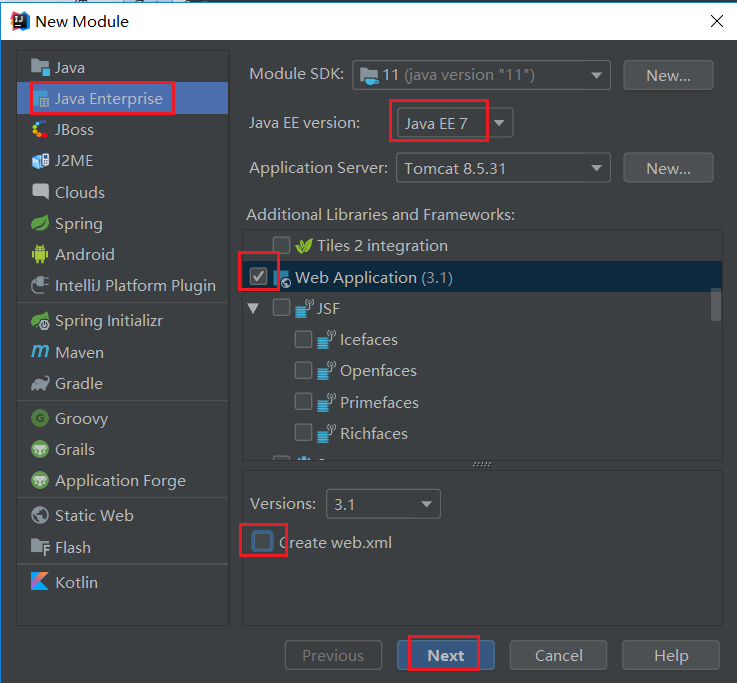The image size is (737, 683).
Task: Click the Clouds speech-bubble icon
Action: click(x=40, y=192)
